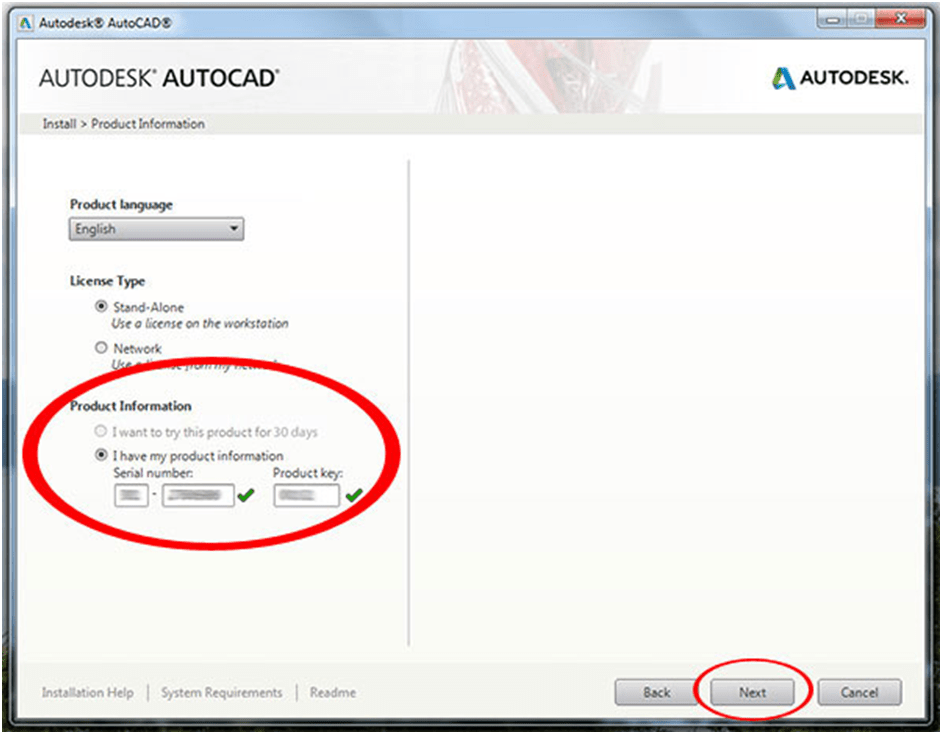Click the Product key input field
This screenshot has width=942, height=734.
point(306,494)
